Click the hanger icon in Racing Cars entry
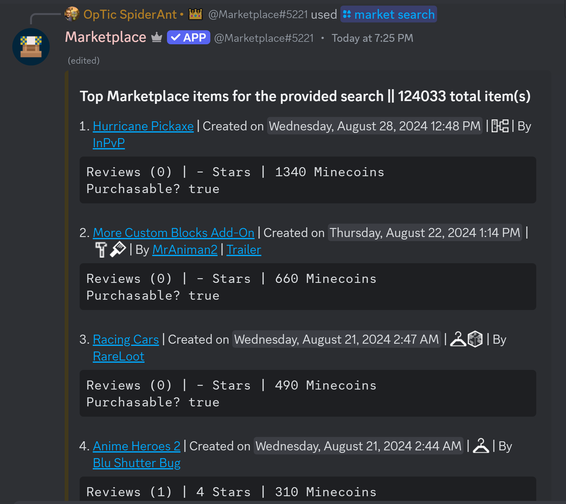The height and width of the screenshot is (504, 566). point(458,339)
